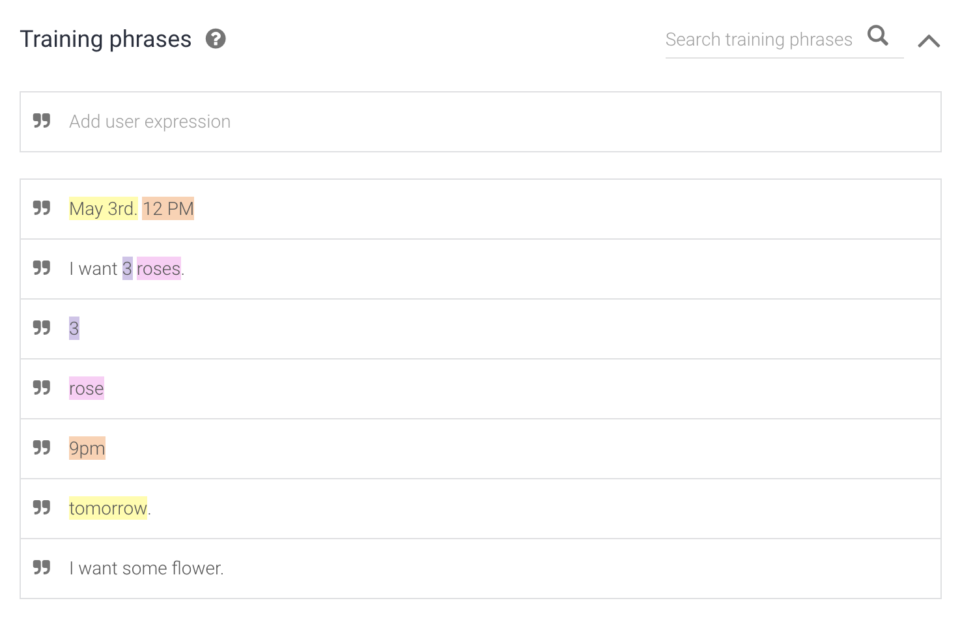Select the highlighted "May 3rd" date annotation
The width and height of the screenshot is (960, 620).
coord(100,208)
